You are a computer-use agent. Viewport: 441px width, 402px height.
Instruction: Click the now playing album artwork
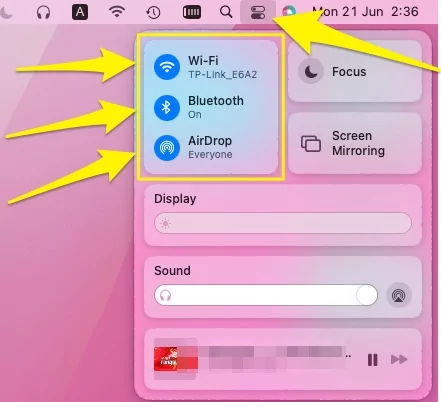point(176,359)
